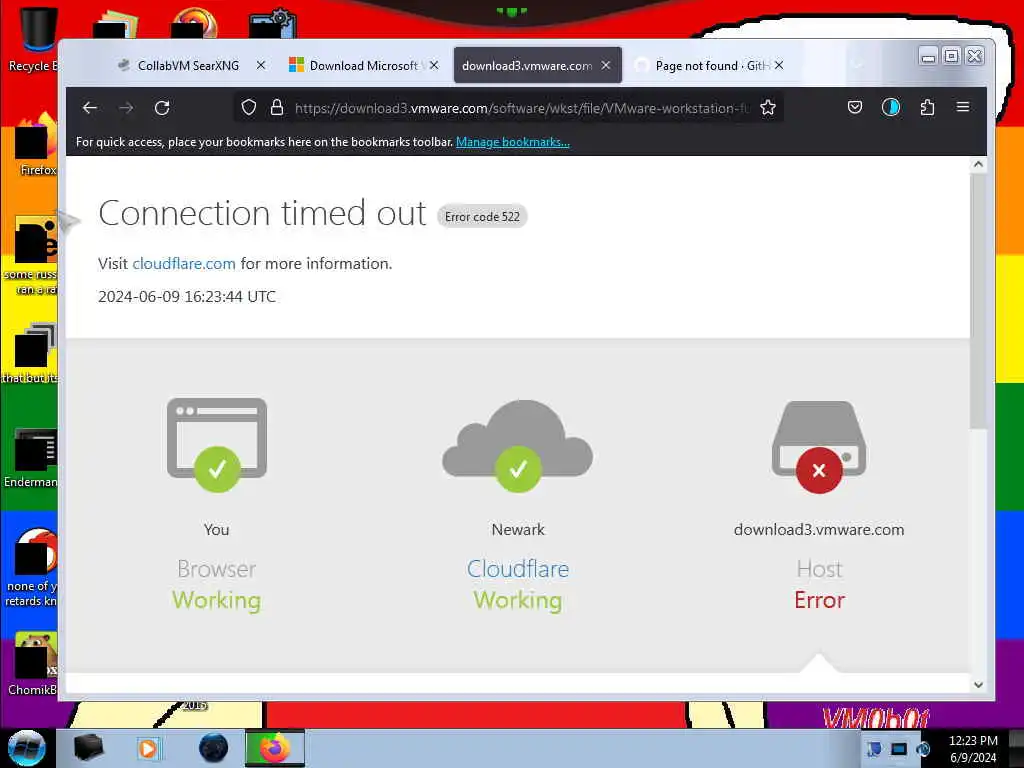
Task: Close the download3.vmware.com tab
Action: click(605, 65)
